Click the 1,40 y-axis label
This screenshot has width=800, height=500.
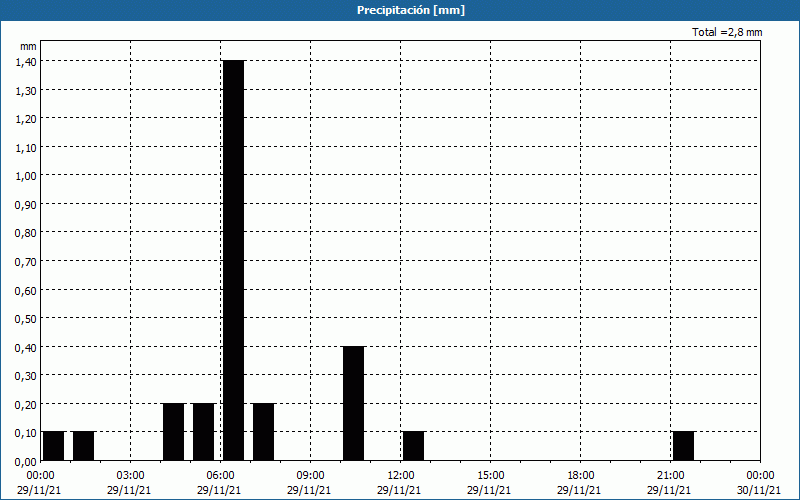click(x=26, y=61)
